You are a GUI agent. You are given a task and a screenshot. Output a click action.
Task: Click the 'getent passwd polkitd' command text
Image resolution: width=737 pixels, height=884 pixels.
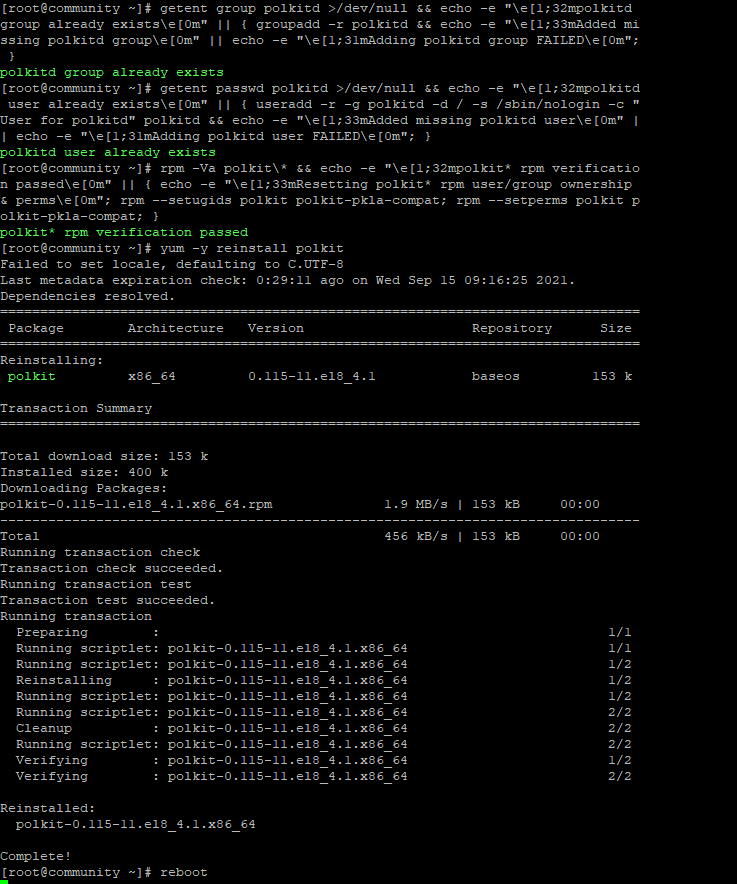point(244,89)
